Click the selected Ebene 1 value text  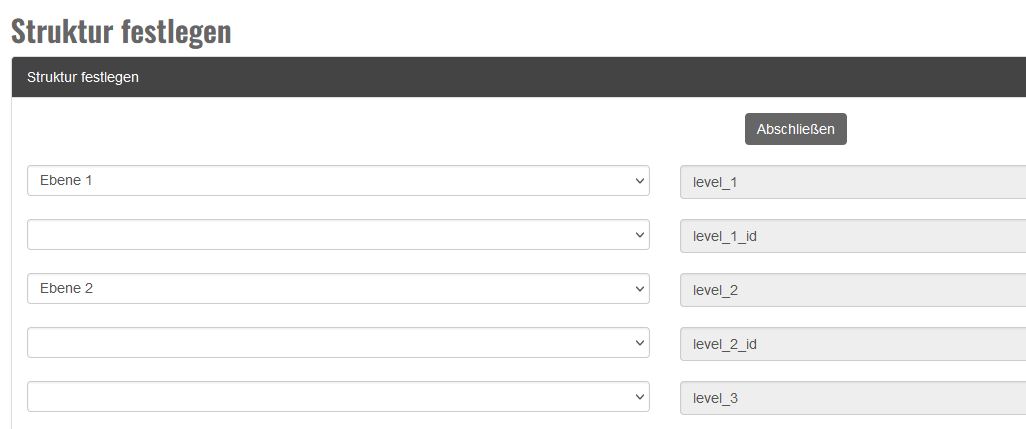66,181
